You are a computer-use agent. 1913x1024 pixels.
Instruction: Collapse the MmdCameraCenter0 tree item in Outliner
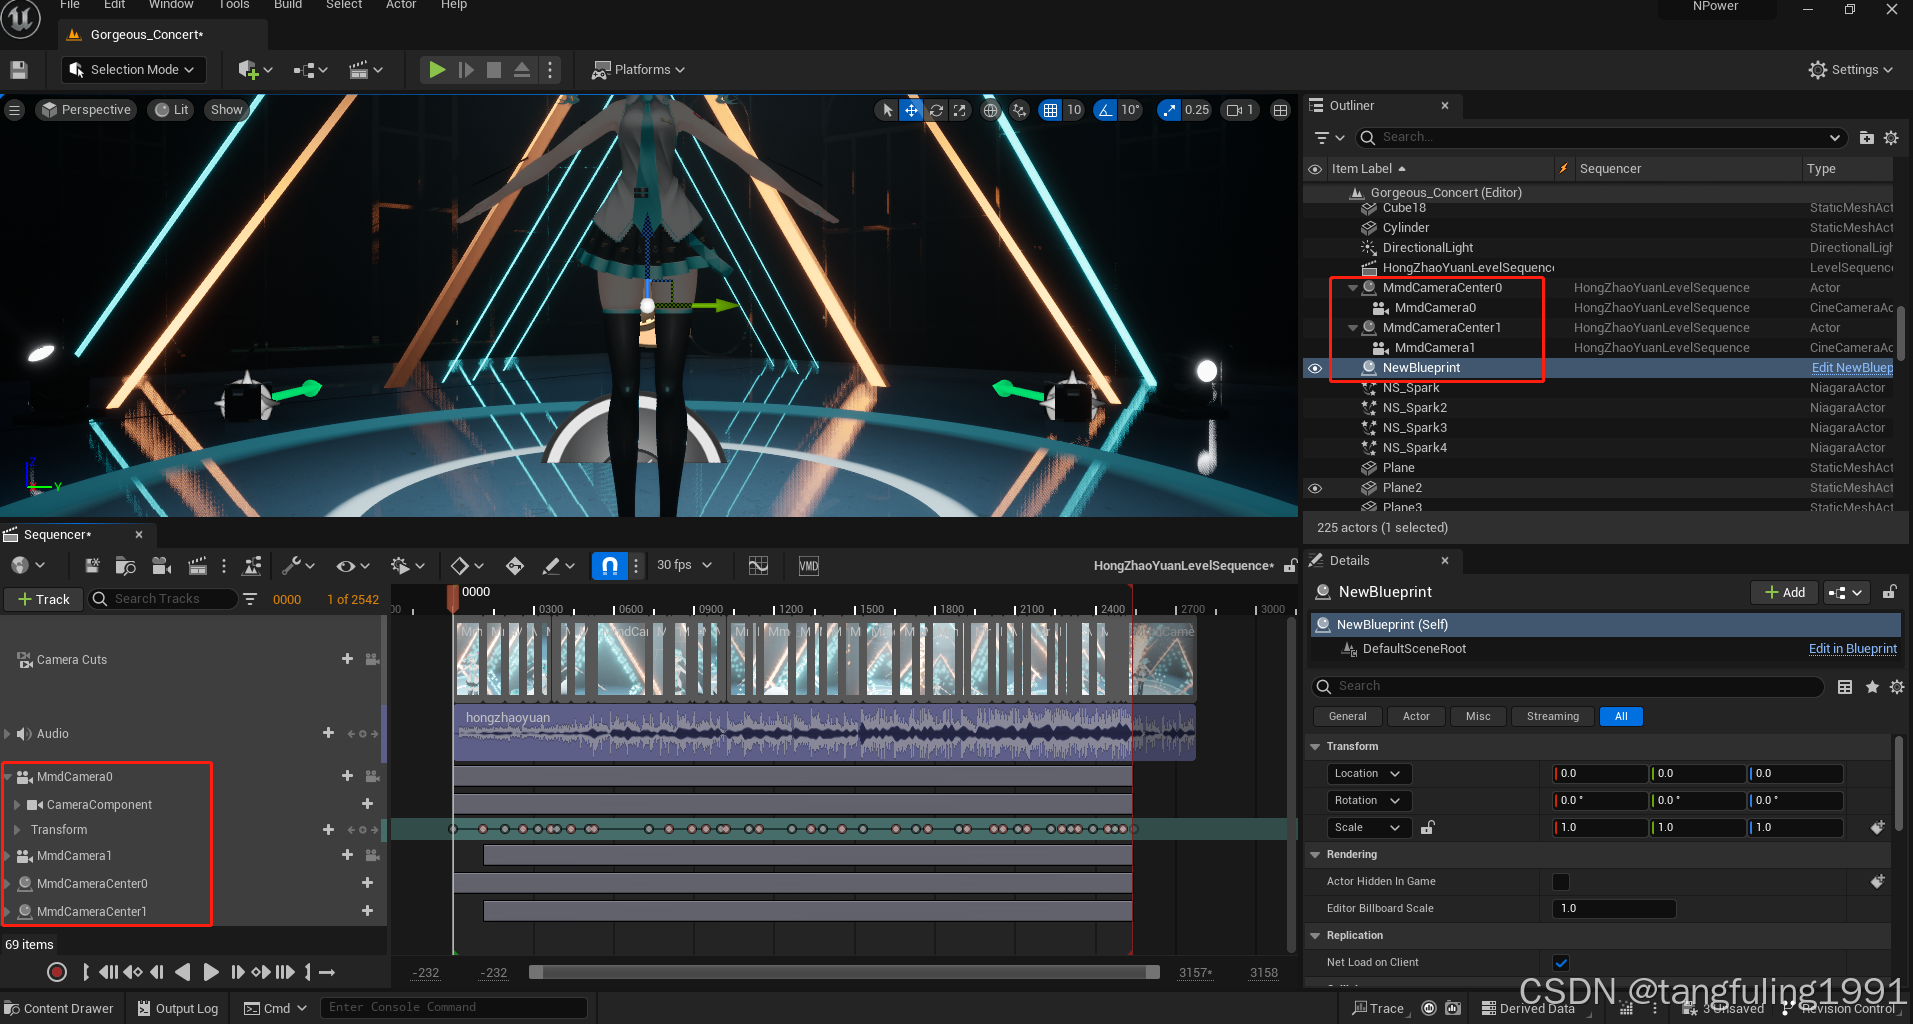1353,288
